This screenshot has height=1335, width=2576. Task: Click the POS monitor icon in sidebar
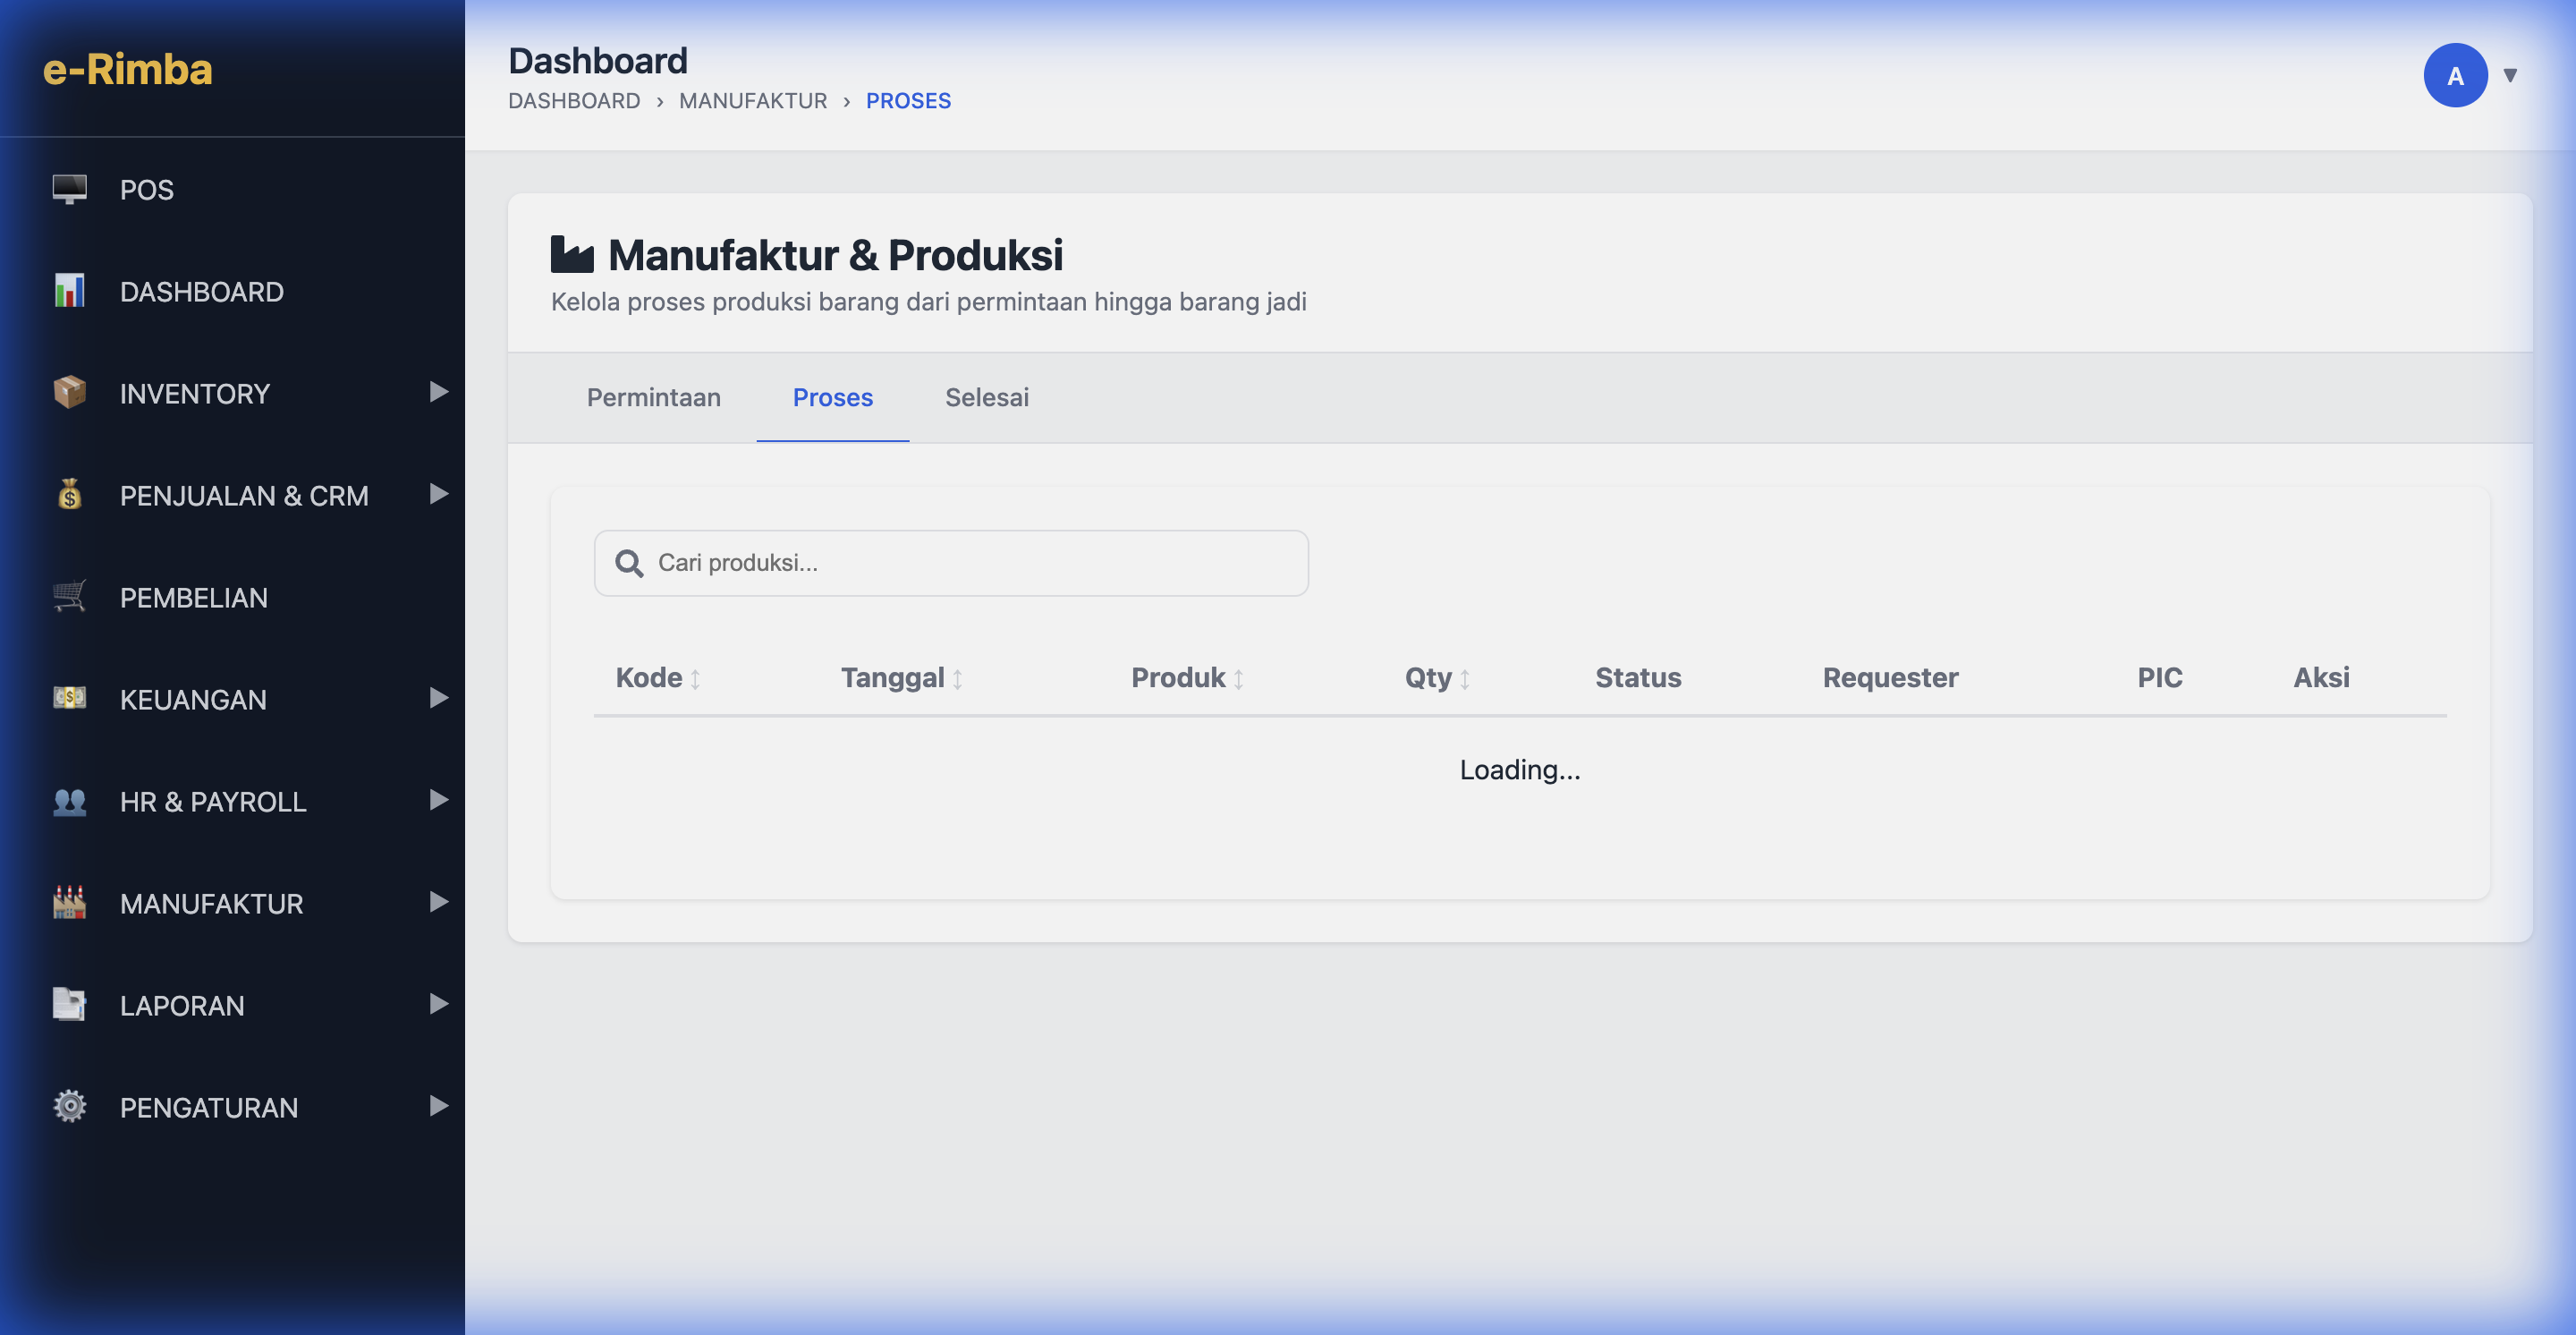(x=69, y=189)
